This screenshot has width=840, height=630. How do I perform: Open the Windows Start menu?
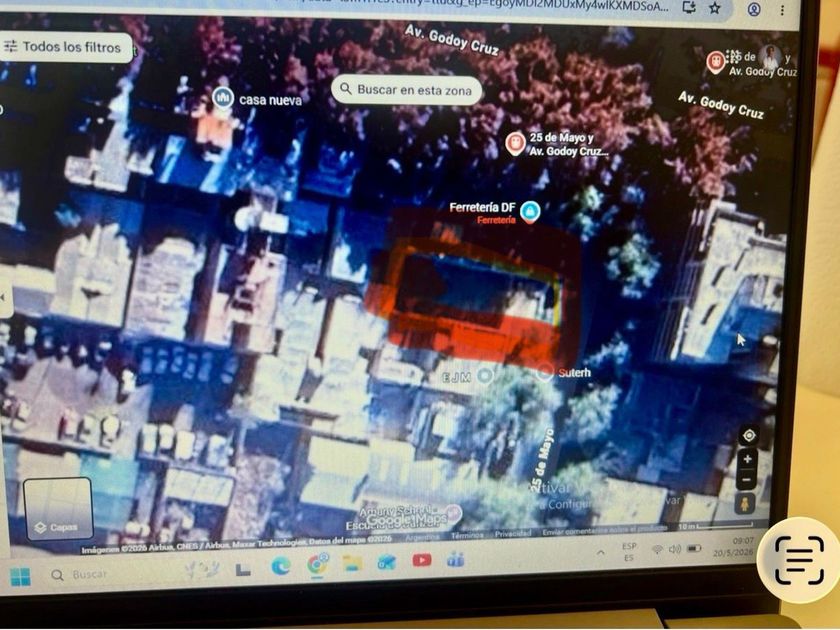point(20,577)
